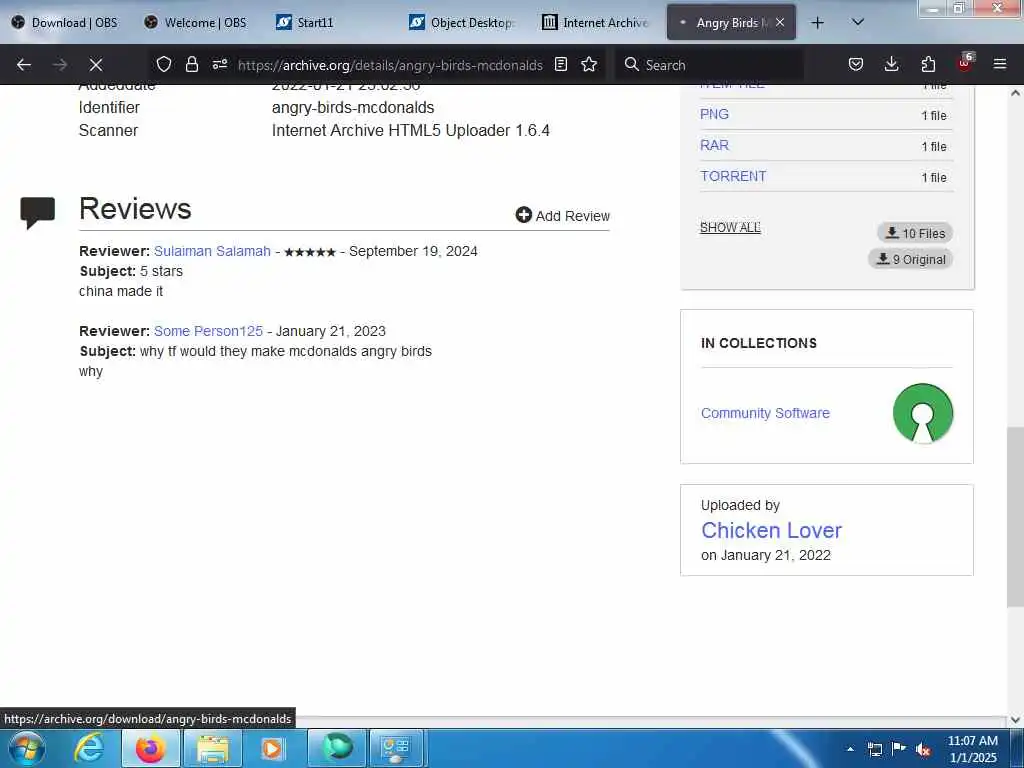Switch to Internet Archive tab
The image size is (1024, 768).
point(595,23)
